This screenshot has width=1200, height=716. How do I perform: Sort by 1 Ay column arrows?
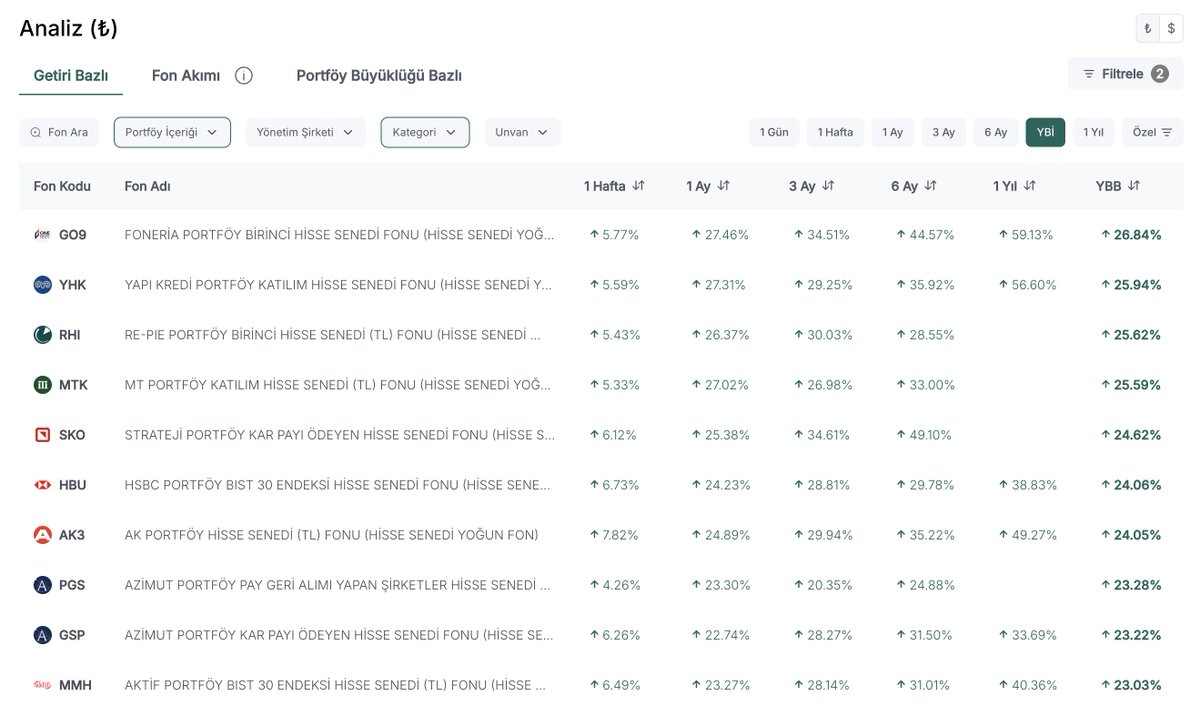click(x=724, y=186)
